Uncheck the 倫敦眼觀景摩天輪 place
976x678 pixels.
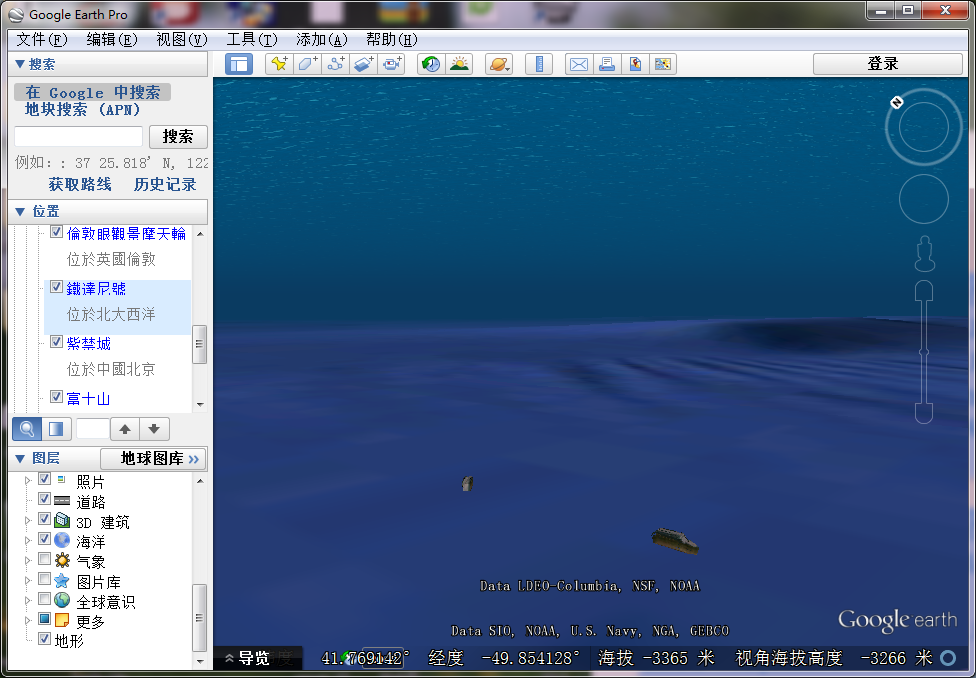(x=57, y=232)
